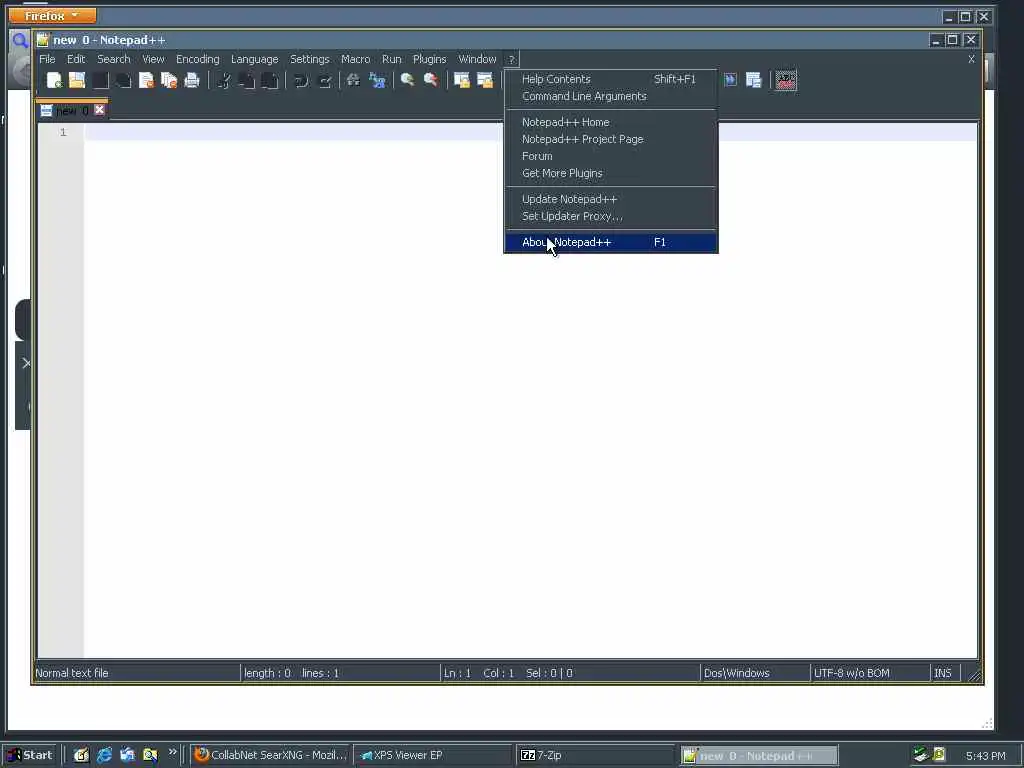Click the Save toolbar icon

pos(100,80)
